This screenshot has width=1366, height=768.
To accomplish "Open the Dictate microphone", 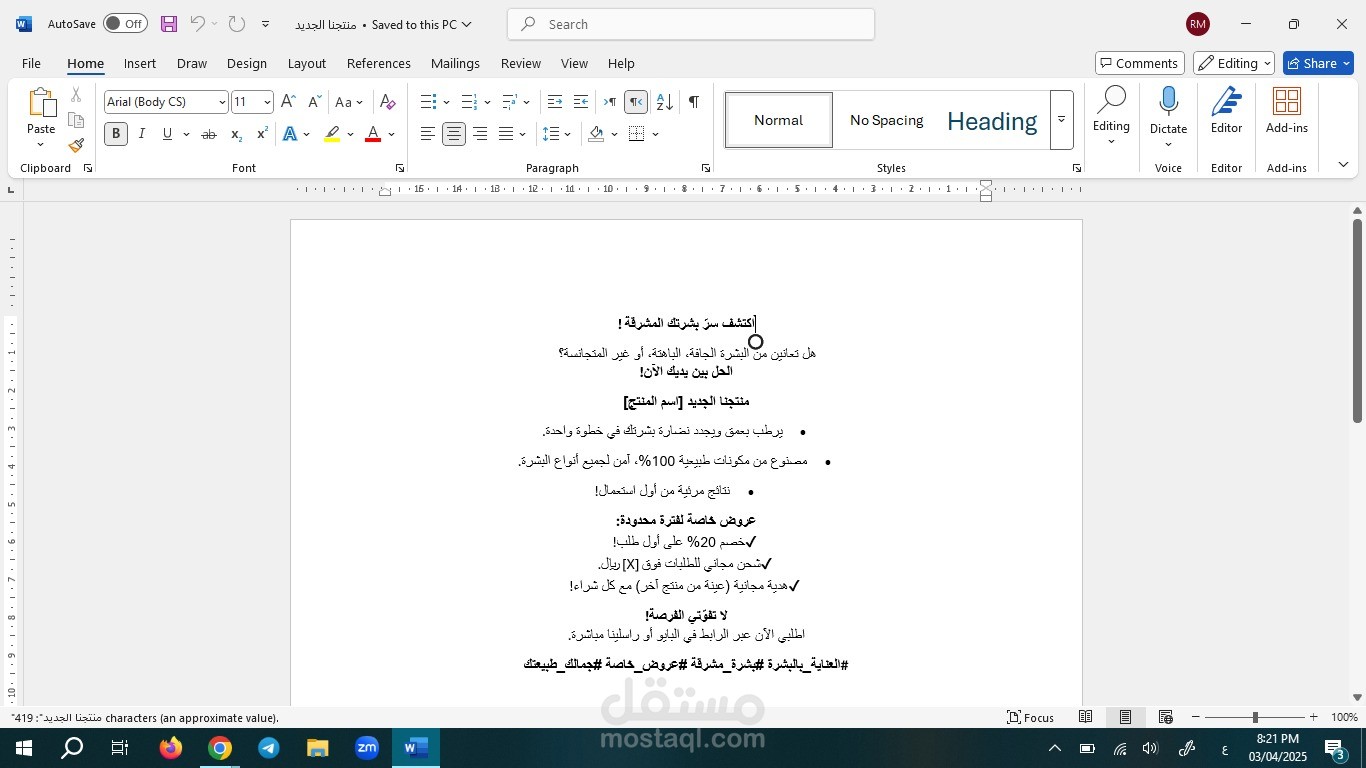I will click(x=1168, y=110).
